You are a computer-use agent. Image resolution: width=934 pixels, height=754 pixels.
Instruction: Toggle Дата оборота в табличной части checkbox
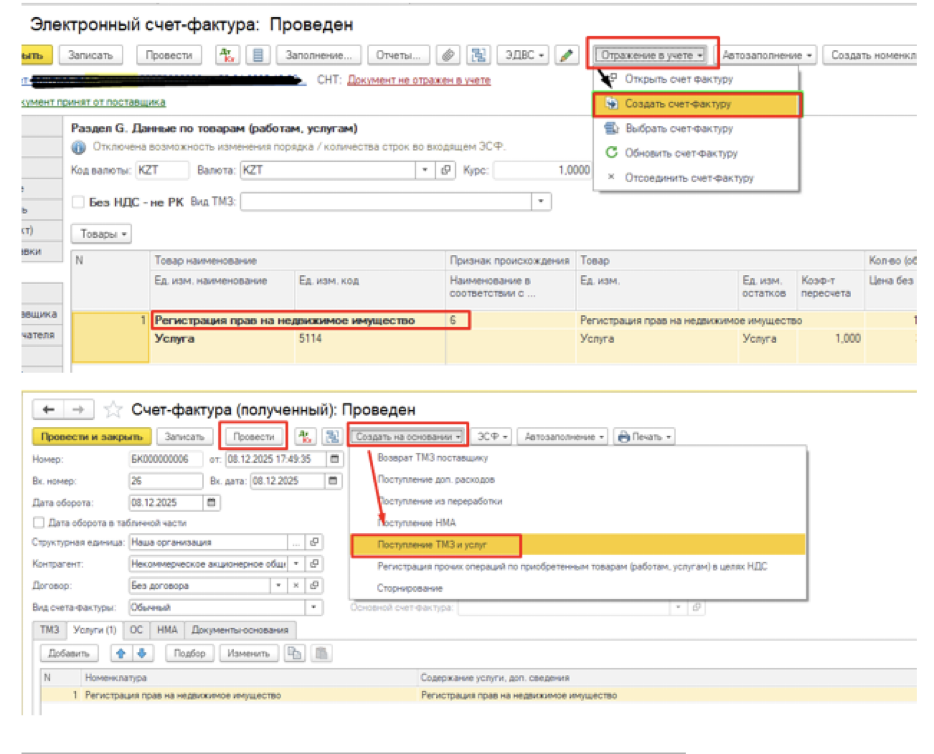pyautogui.click(x=39, y=522)
